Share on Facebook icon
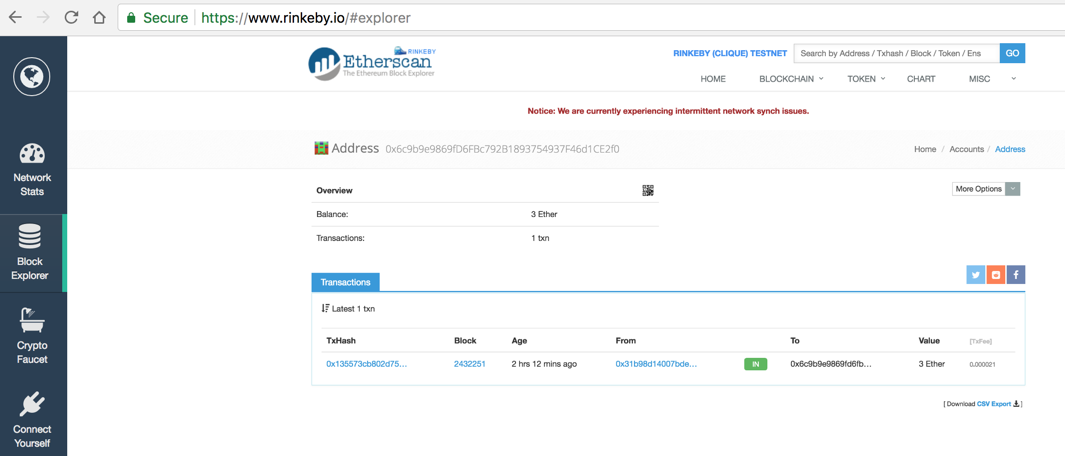 (1015, 275)
